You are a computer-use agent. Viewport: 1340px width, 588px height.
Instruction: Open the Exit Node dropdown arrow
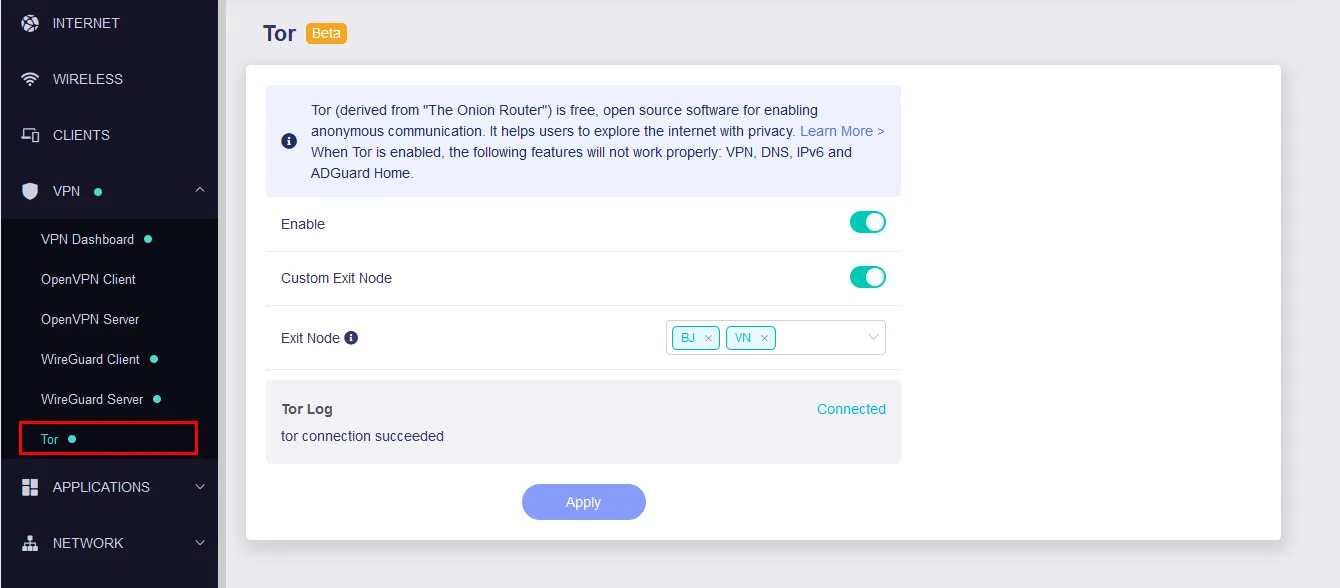coord(872,338)
